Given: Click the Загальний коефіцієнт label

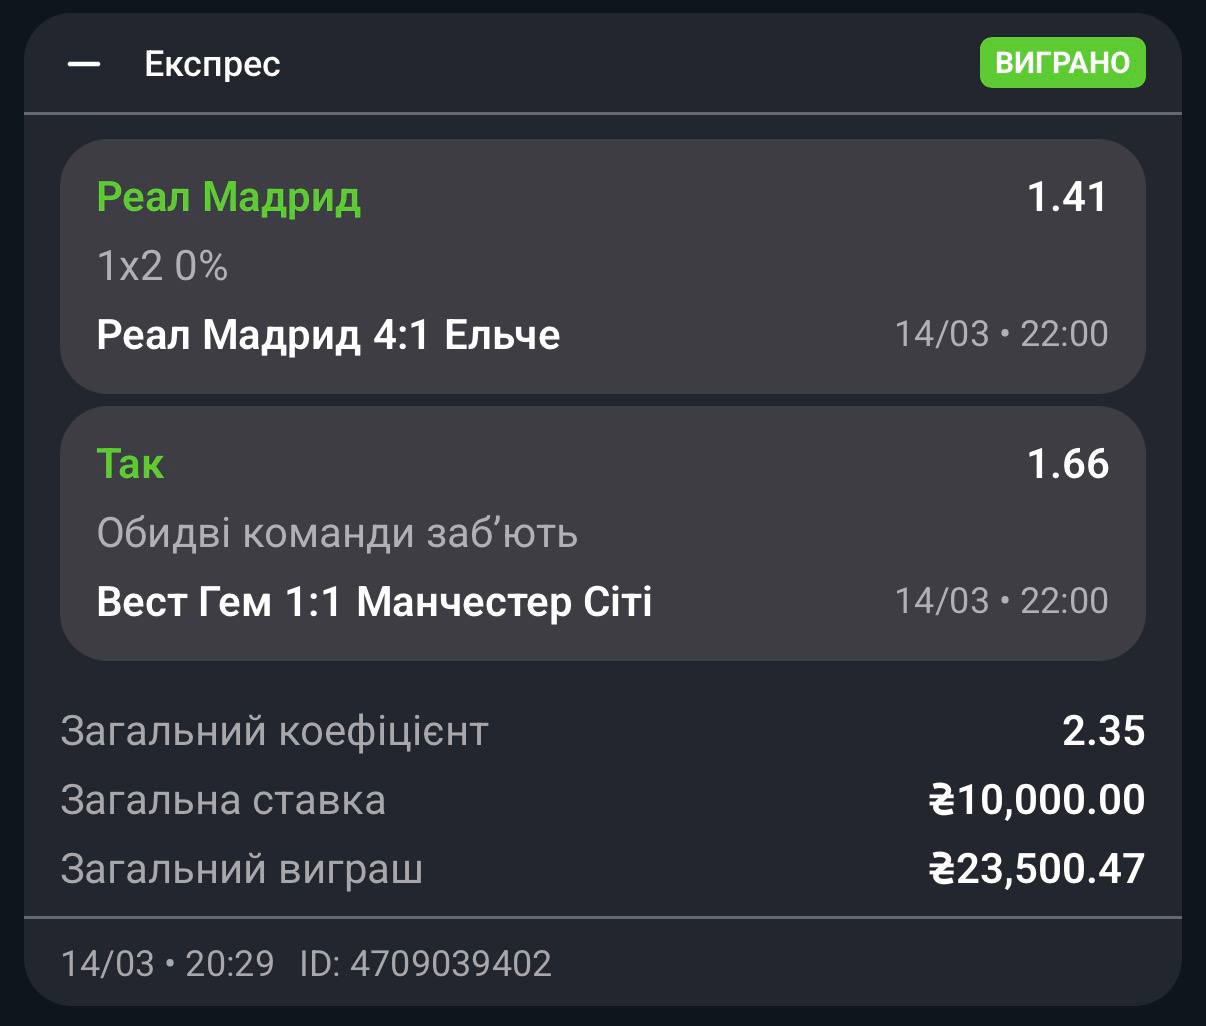Looking at the screenshot, I should 274,731.
